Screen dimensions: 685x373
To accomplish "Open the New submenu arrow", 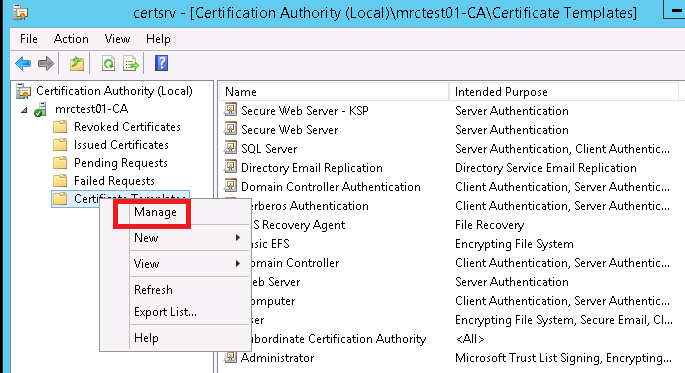I will [238, 238].
